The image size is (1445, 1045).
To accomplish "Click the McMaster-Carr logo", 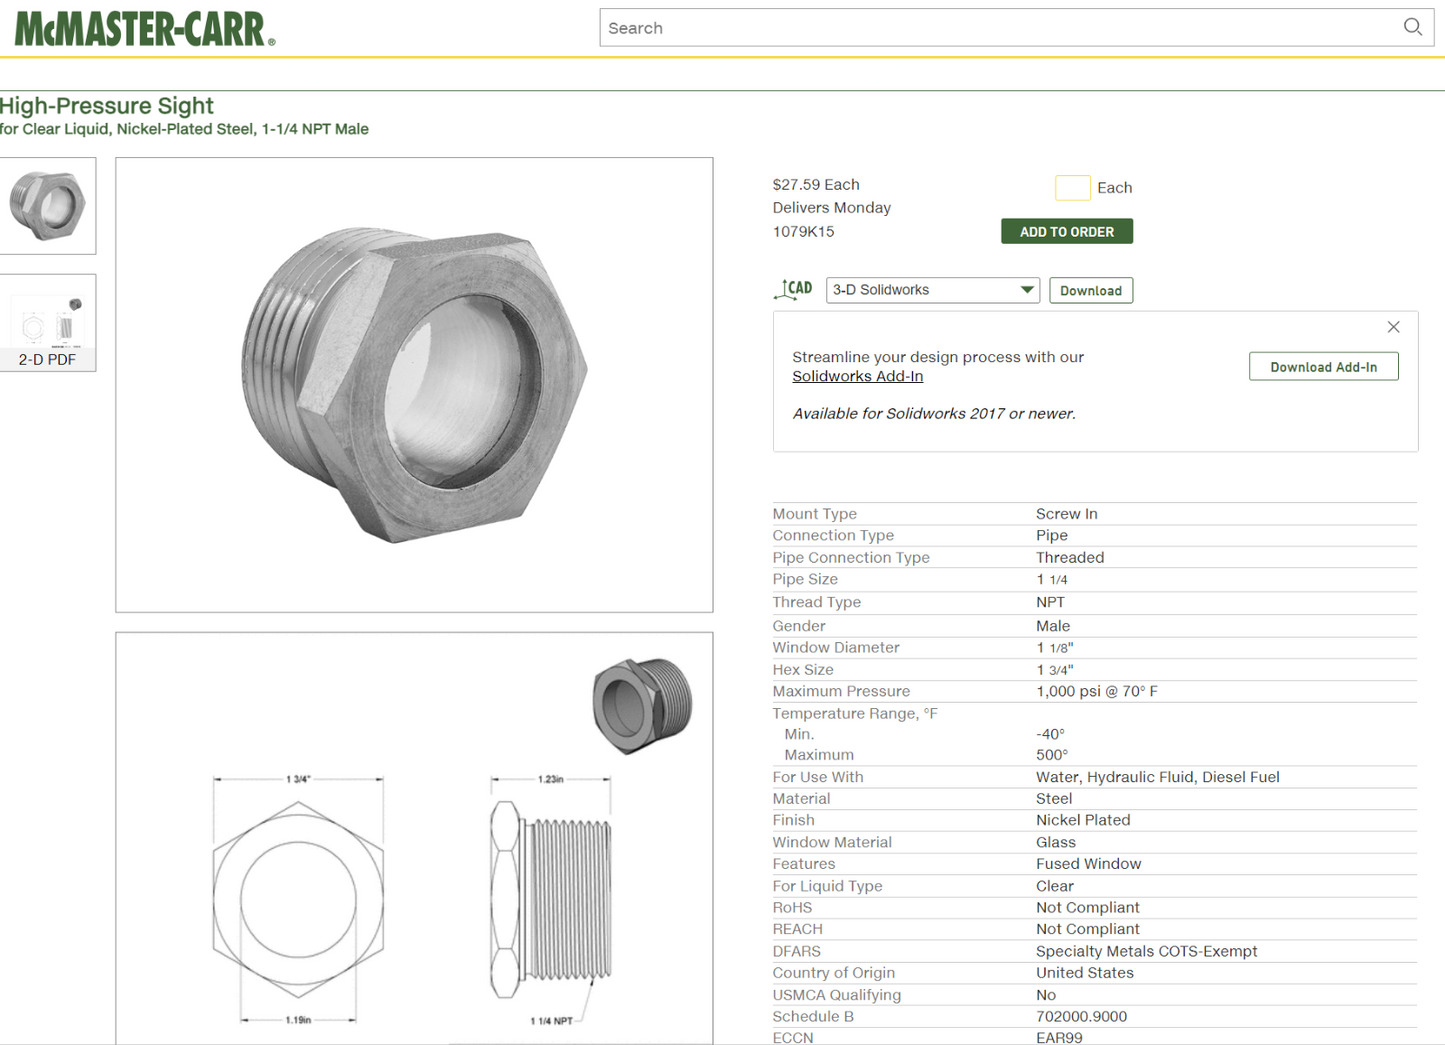I will click(145, 29).
